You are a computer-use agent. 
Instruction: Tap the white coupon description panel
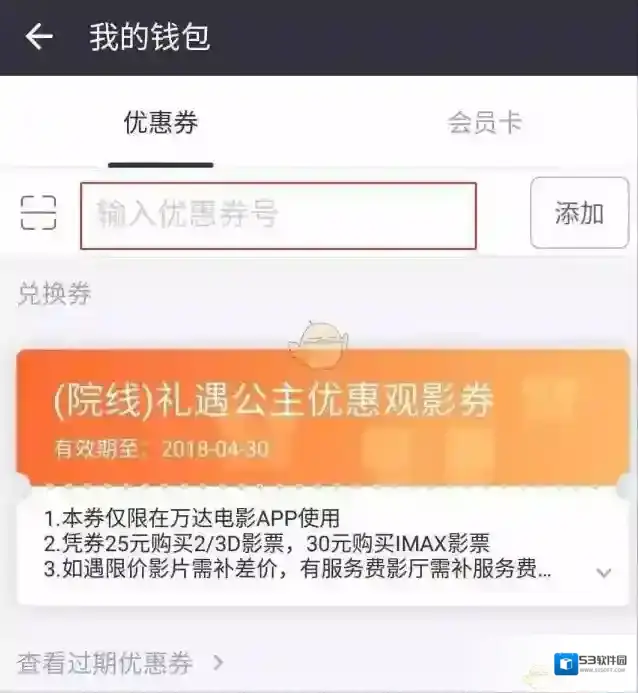[x=323, y=546]
